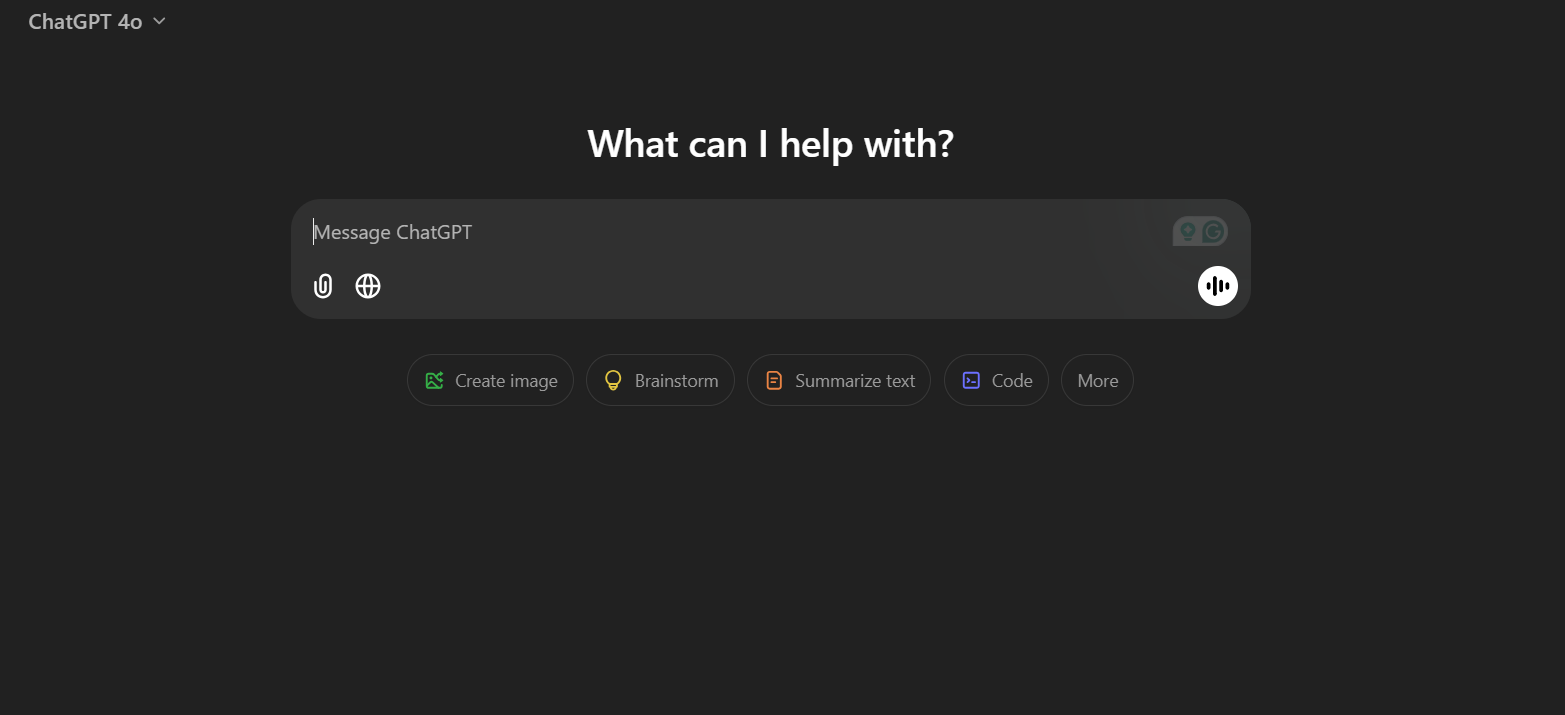Show more suggestions with More button

(1097, 380)
